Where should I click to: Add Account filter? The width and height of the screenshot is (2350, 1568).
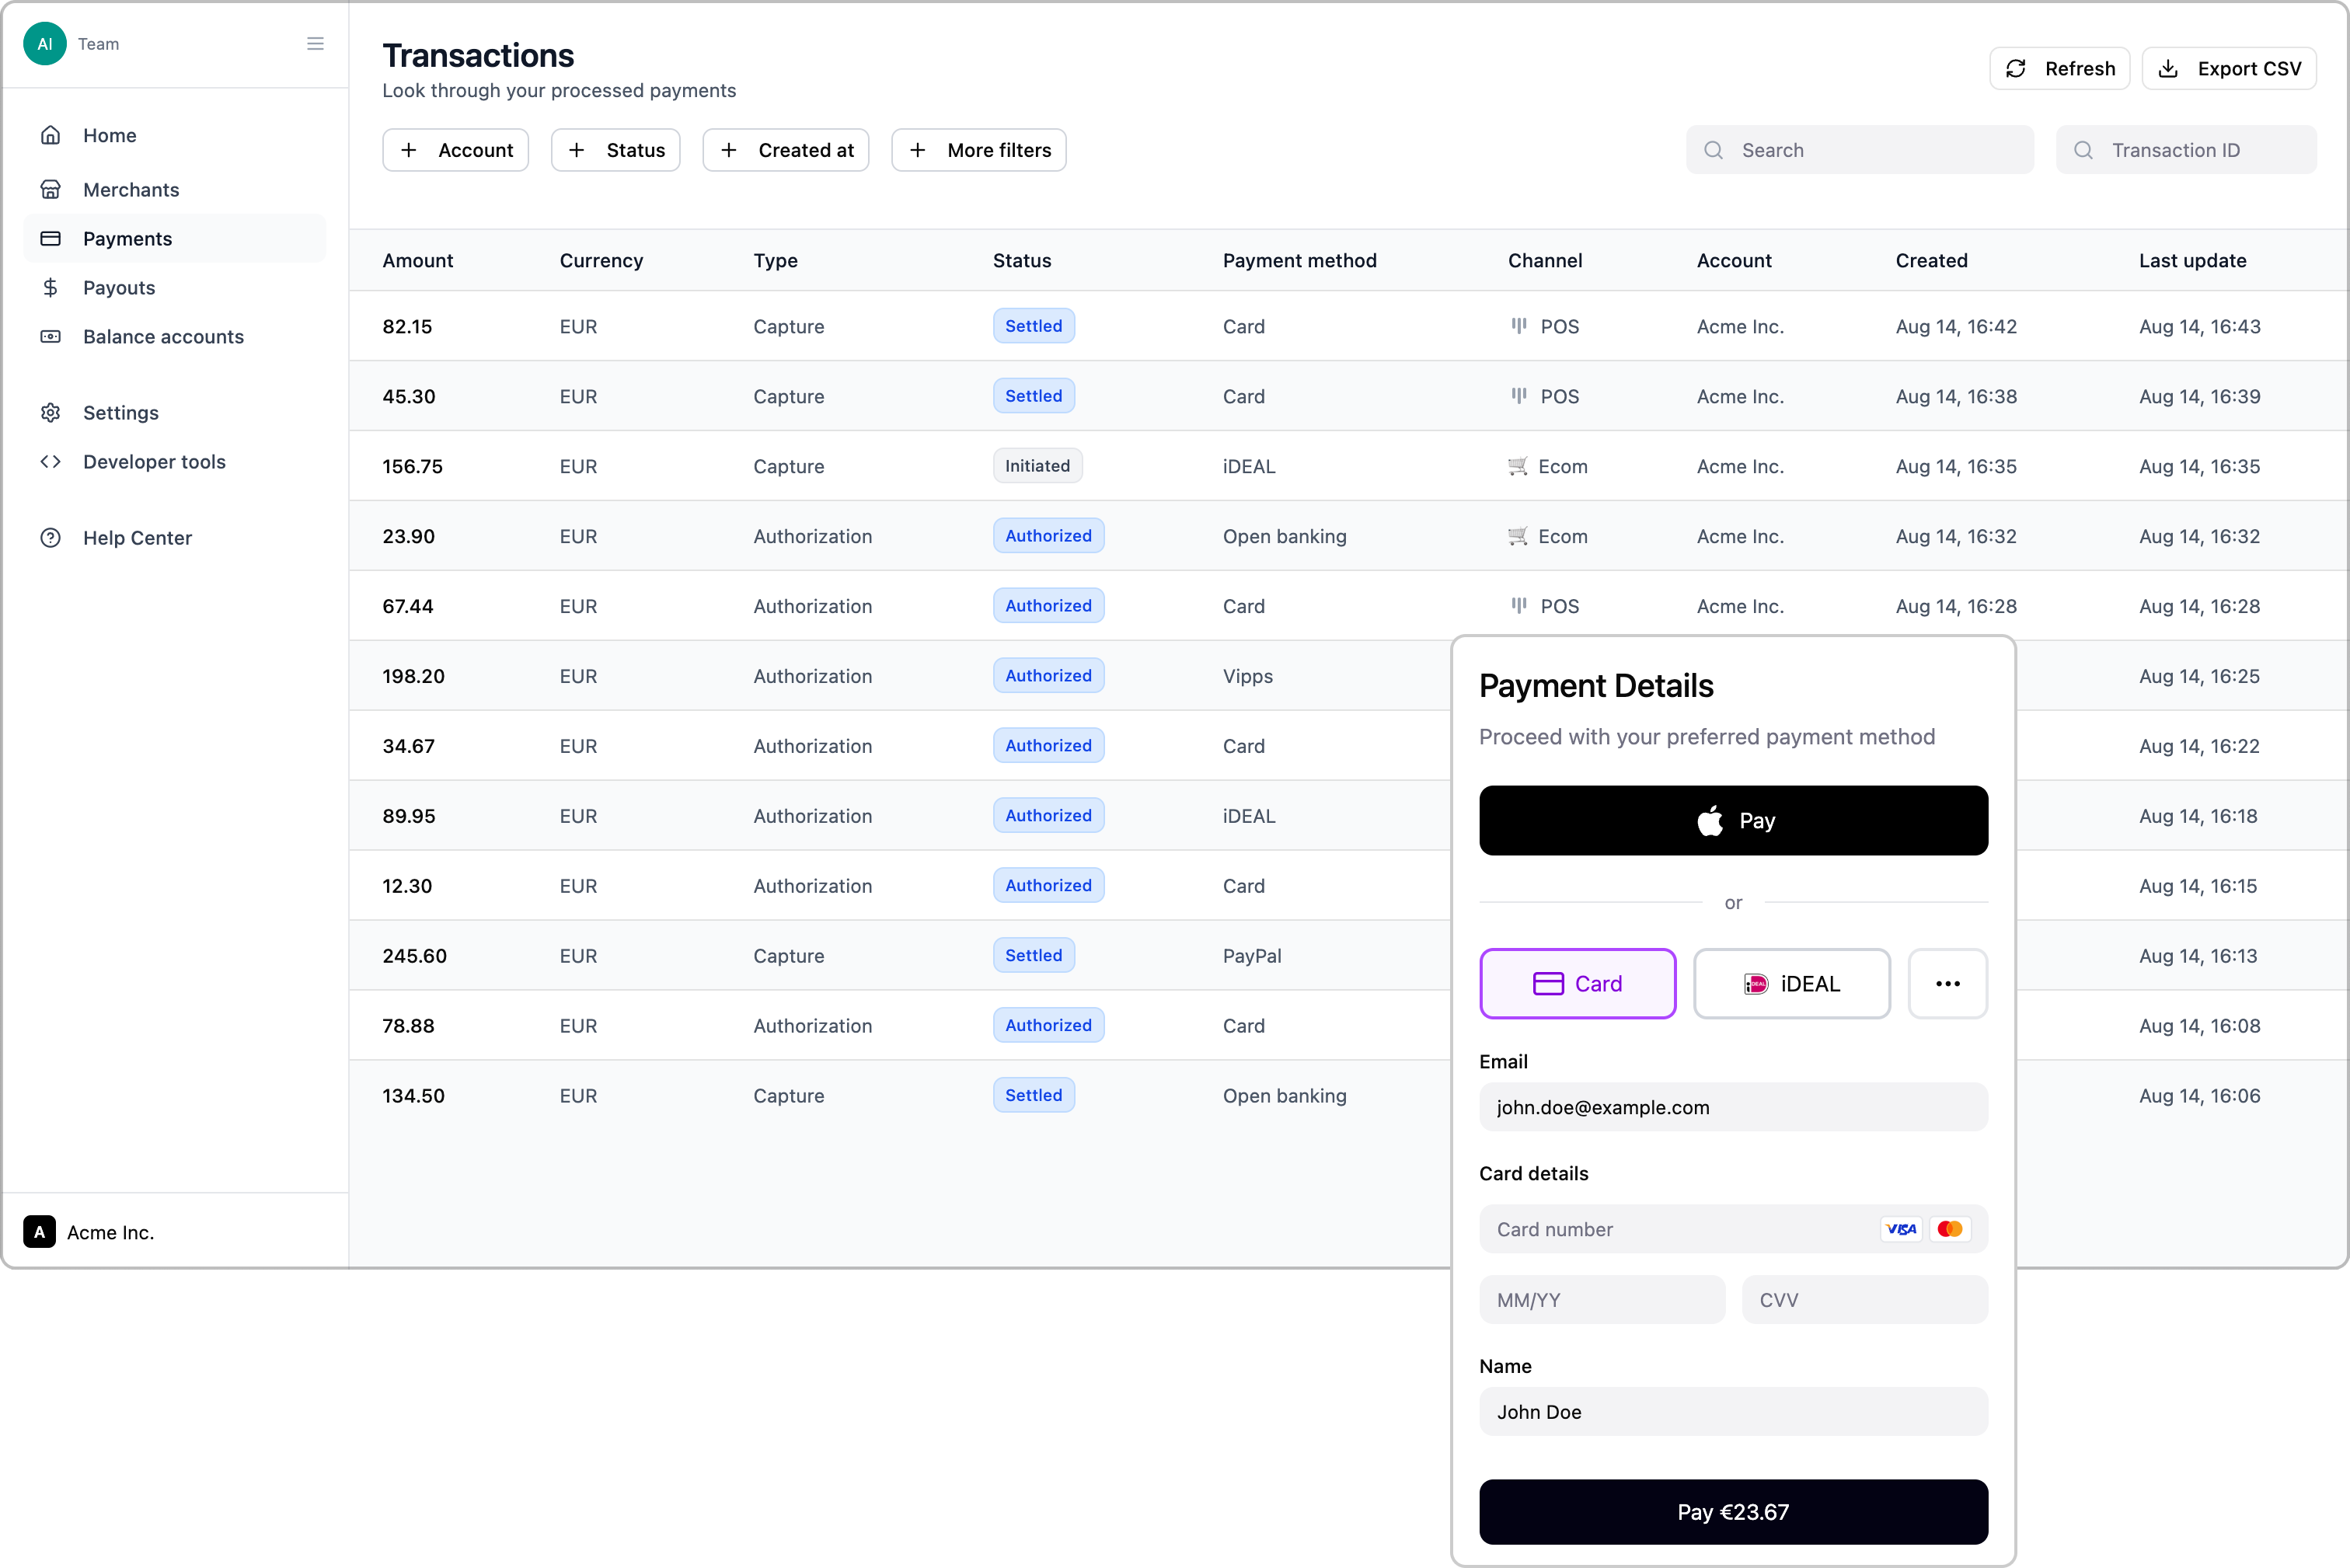click(x=455, y=150)
